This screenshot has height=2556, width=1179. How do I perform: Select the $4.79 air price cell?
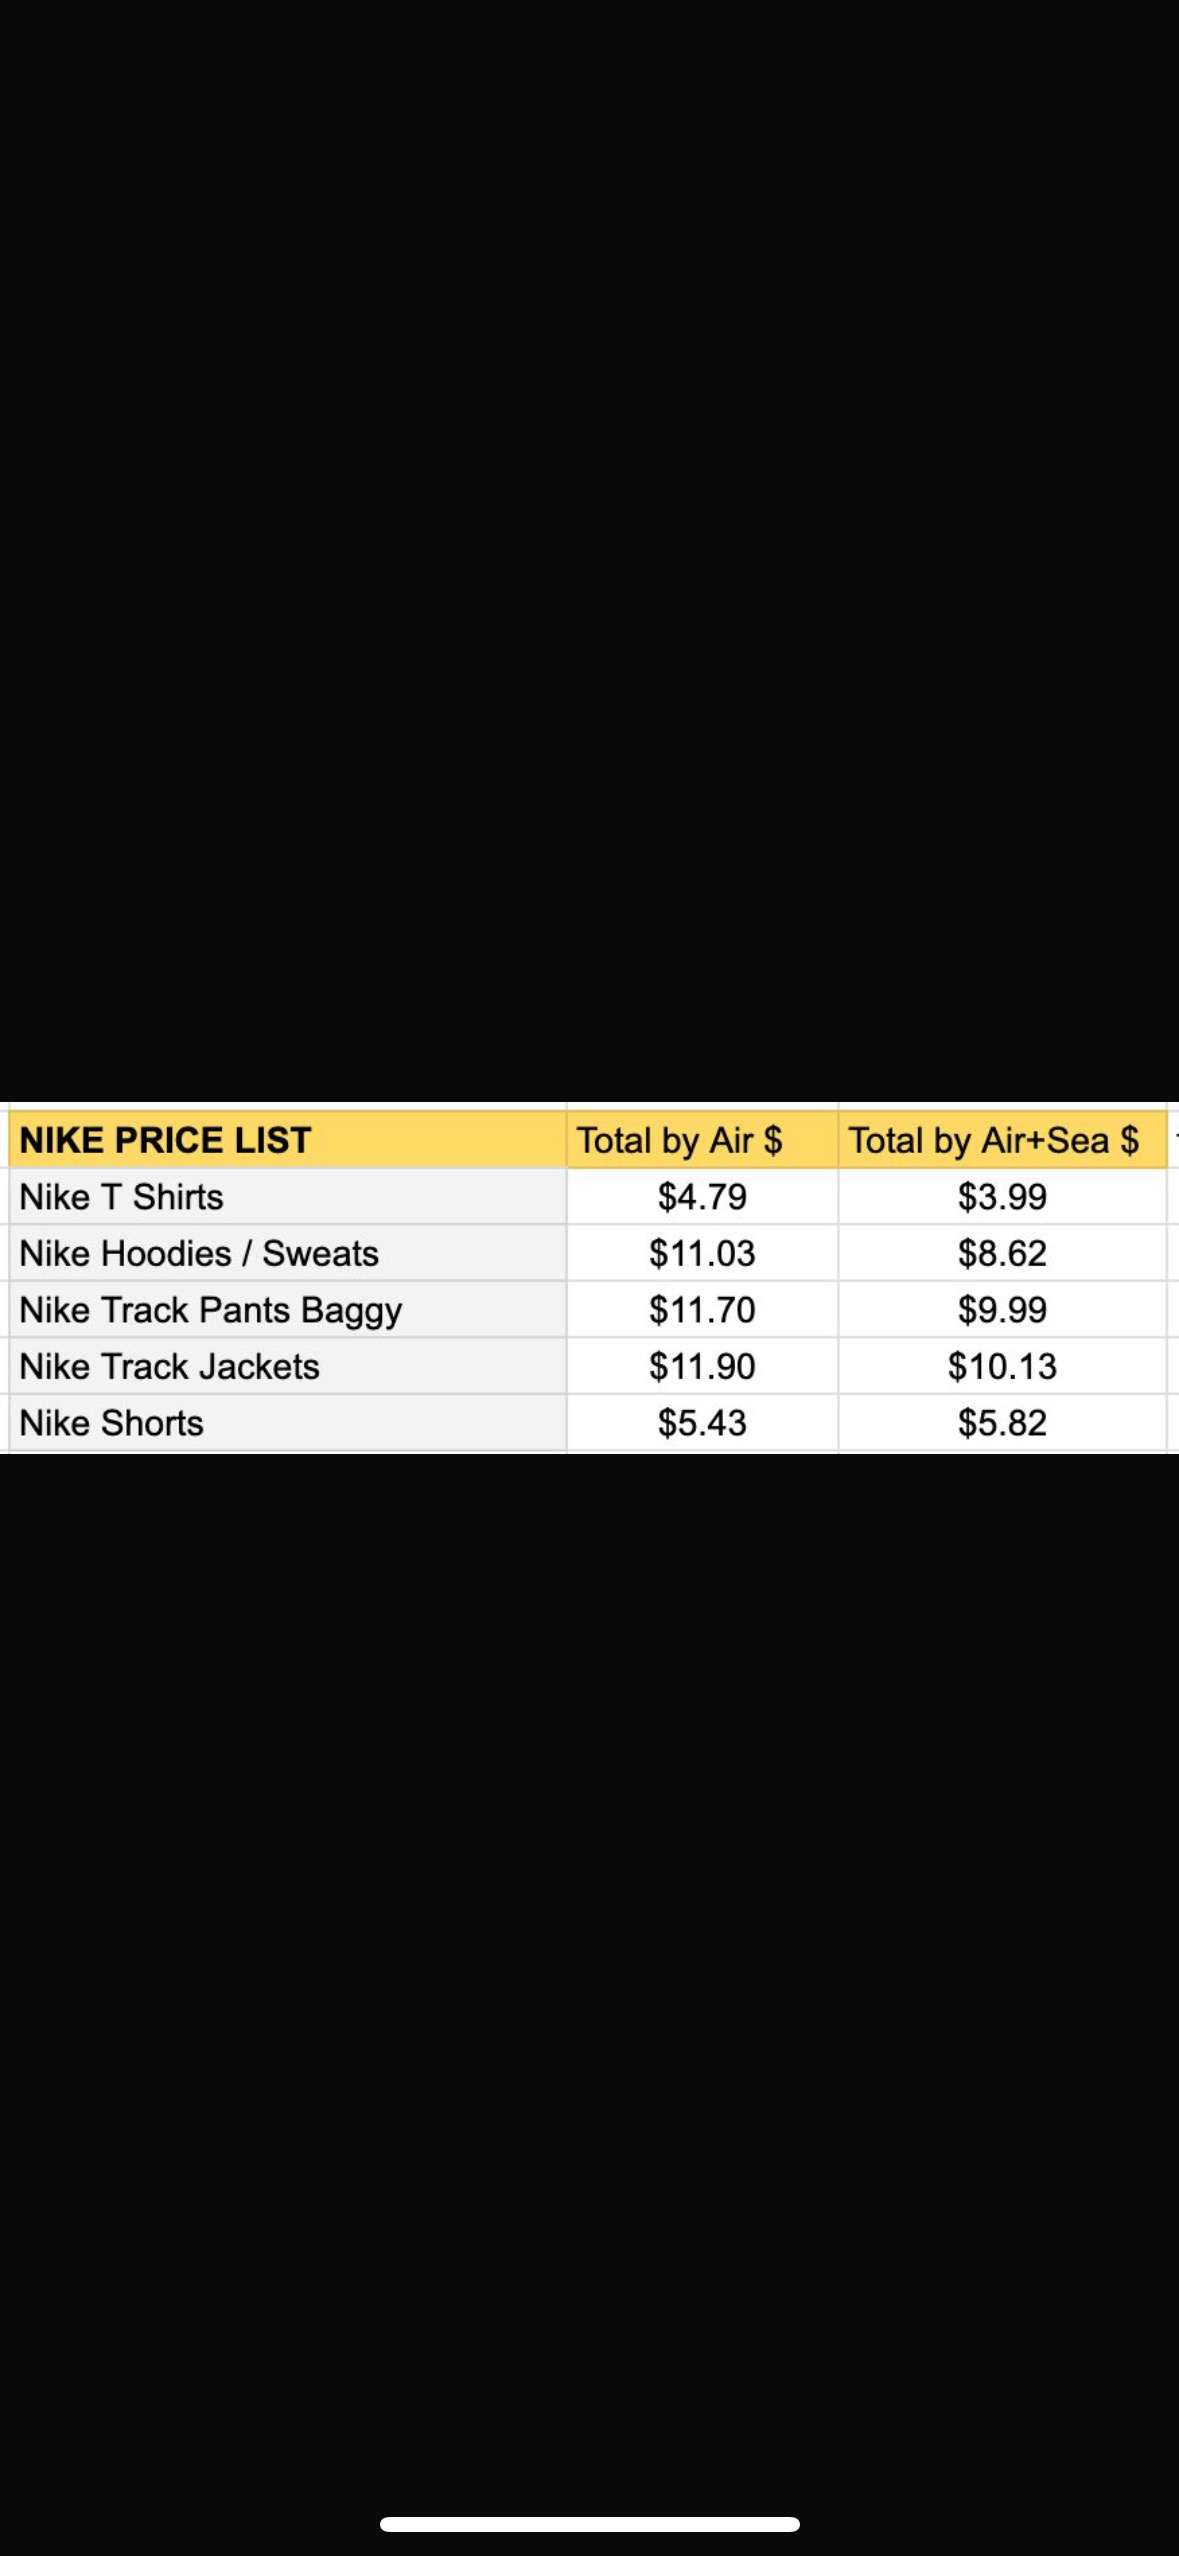pyautogui.click(x=702, y=1197)
